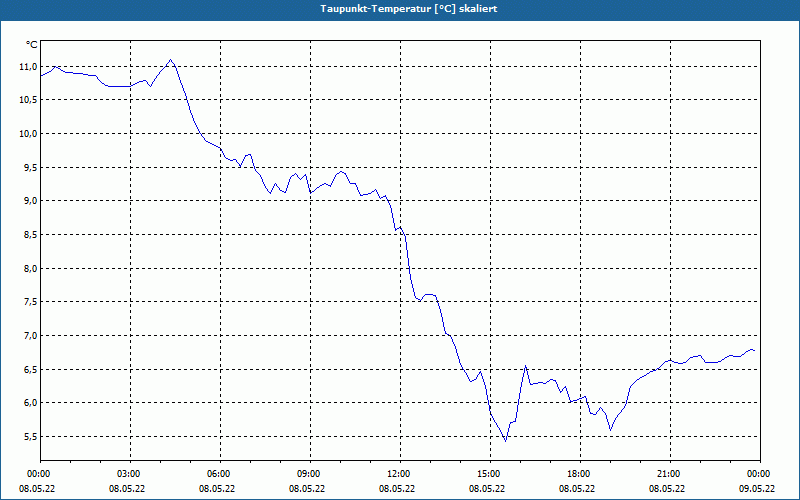Click the 7,0 y-axis label
The height and width of the screenshot is (500, 800).
[30, 336]
